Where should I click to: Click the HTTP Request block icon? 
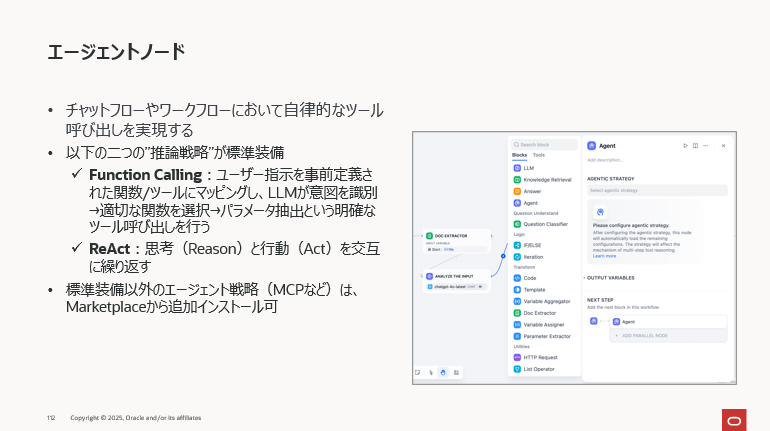517,357
